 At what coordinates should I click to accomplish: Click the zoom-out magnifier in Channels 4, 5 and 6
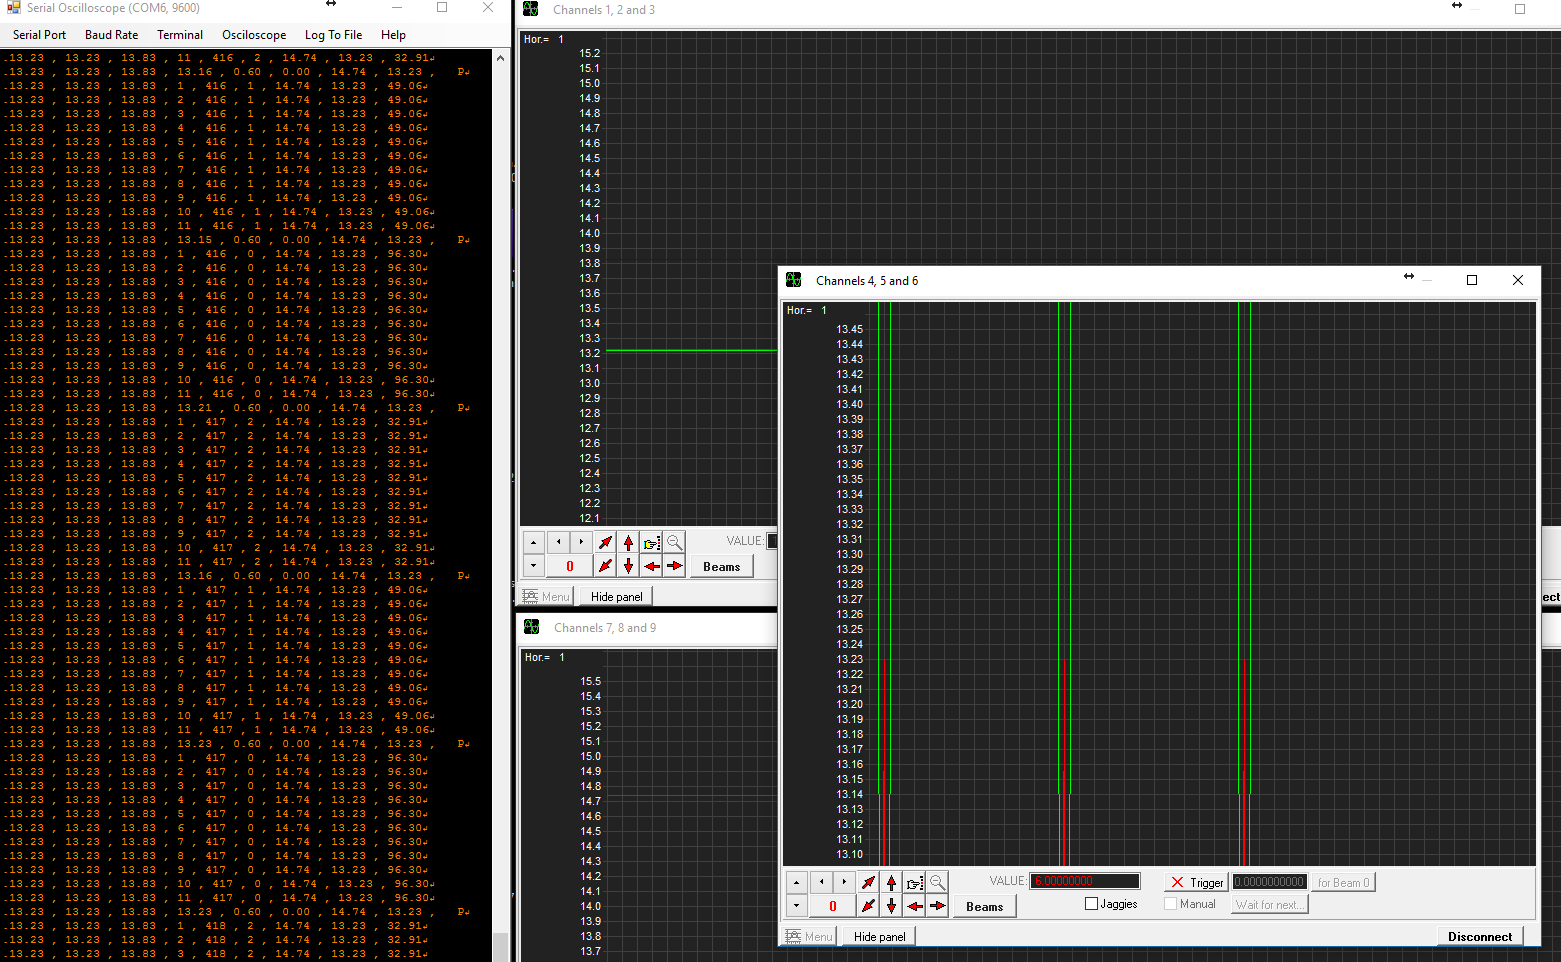click(937, 882)
